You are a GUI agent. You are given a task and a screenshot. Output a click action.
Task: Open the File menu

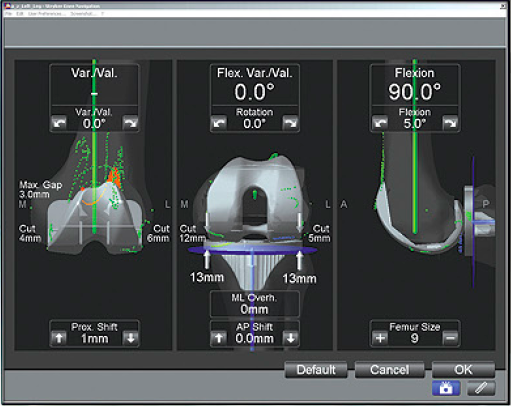[x=9, y=14]
